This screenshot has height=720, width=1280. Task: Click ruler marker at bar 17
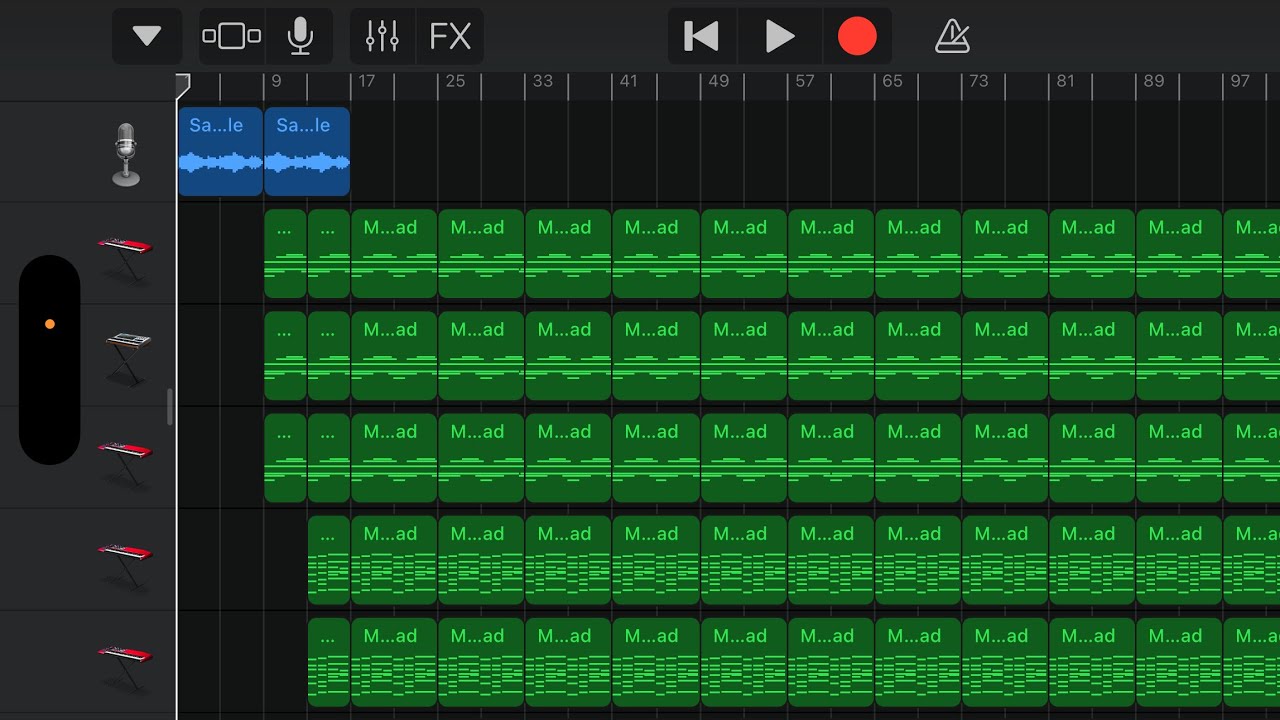click(366, 81)
